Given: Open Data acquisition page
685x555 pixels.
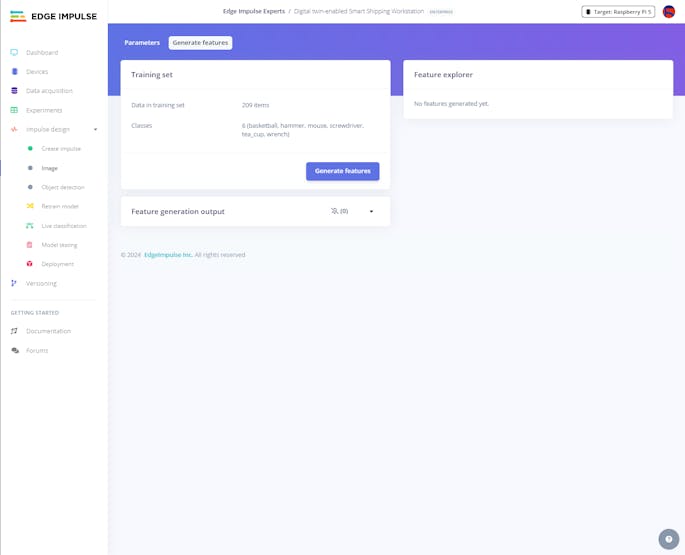Looking at the screenshot, I should tap(49, 91).
